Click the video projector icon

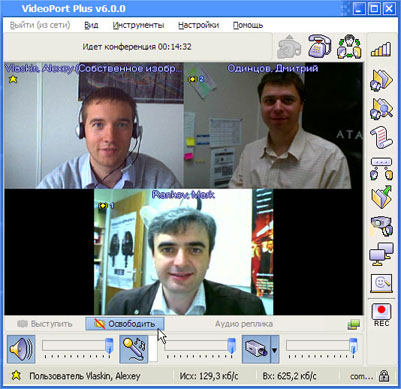click(382, 226)
